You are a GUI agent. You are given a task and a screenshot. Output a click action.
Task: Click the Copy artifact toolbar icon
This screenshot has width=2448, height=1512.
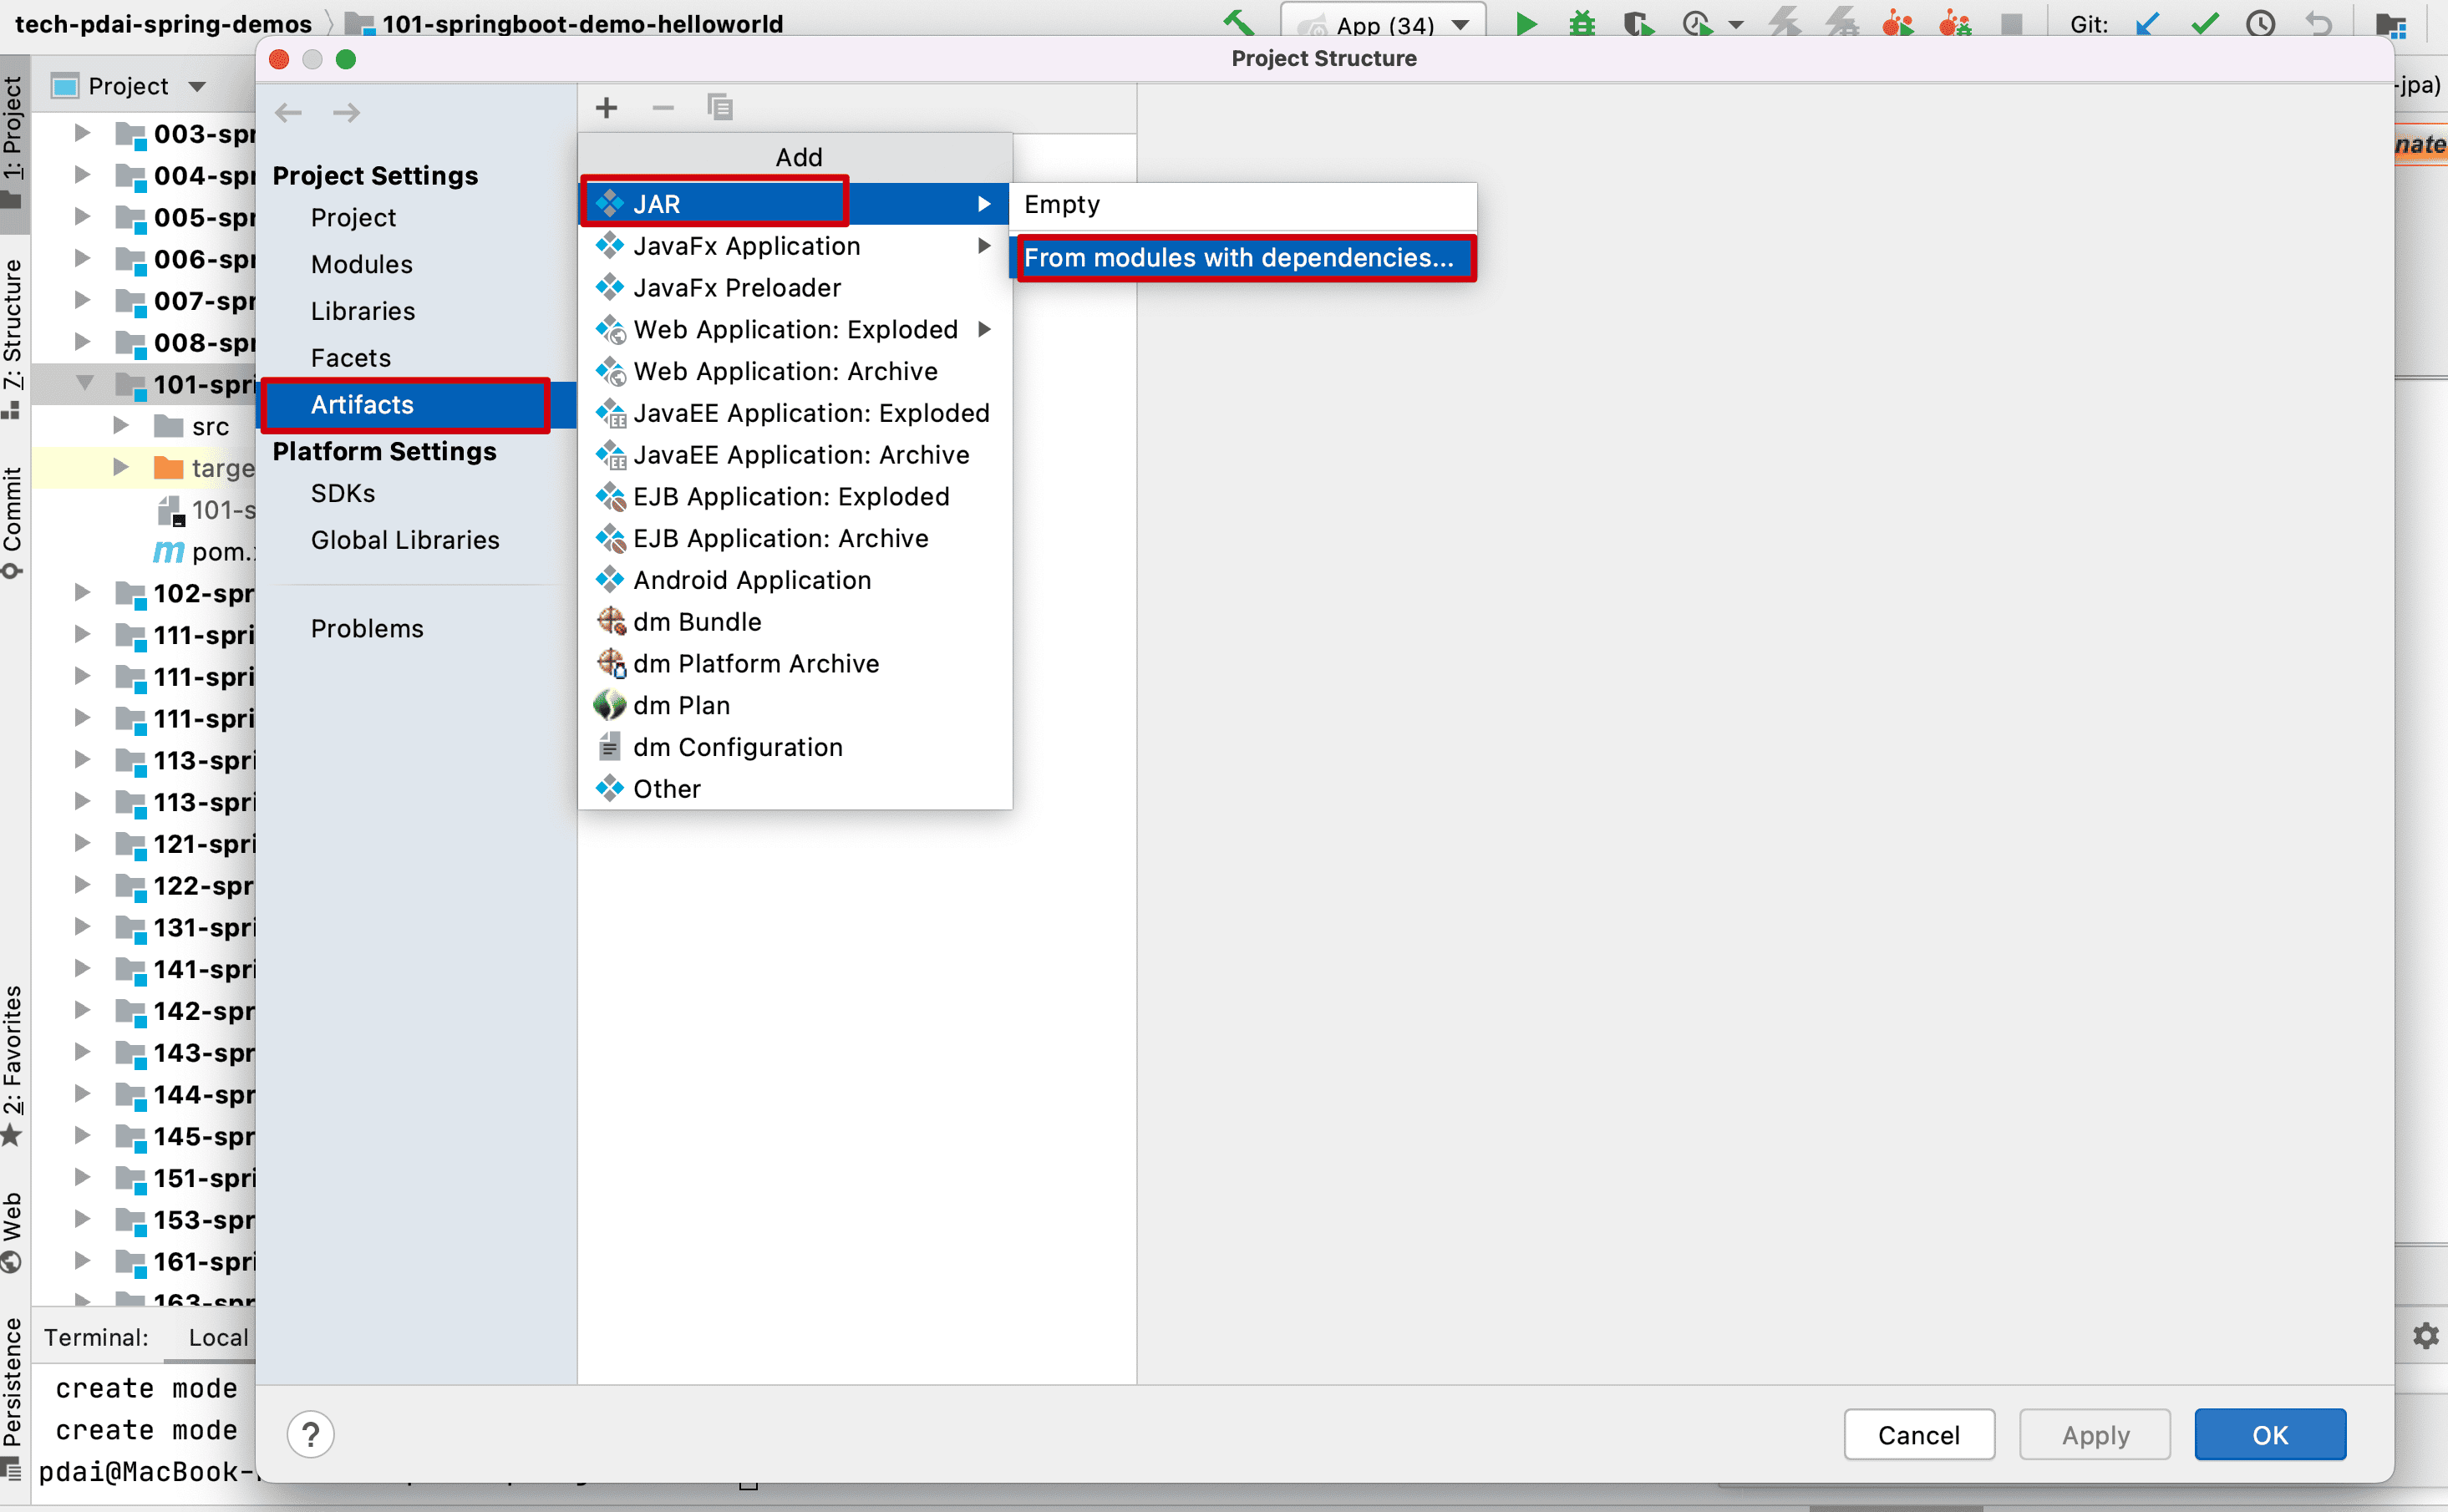pyautogui.click(x=720, y=108)
